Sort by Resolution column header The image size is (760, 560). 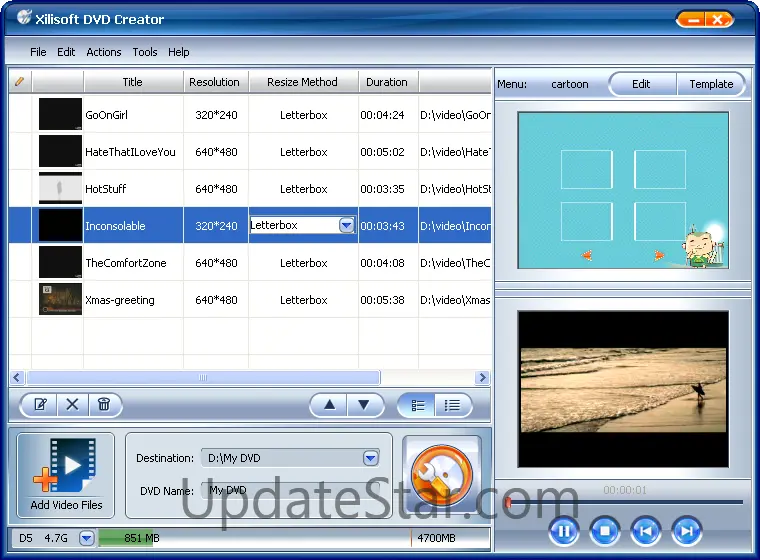coord(215,82)
